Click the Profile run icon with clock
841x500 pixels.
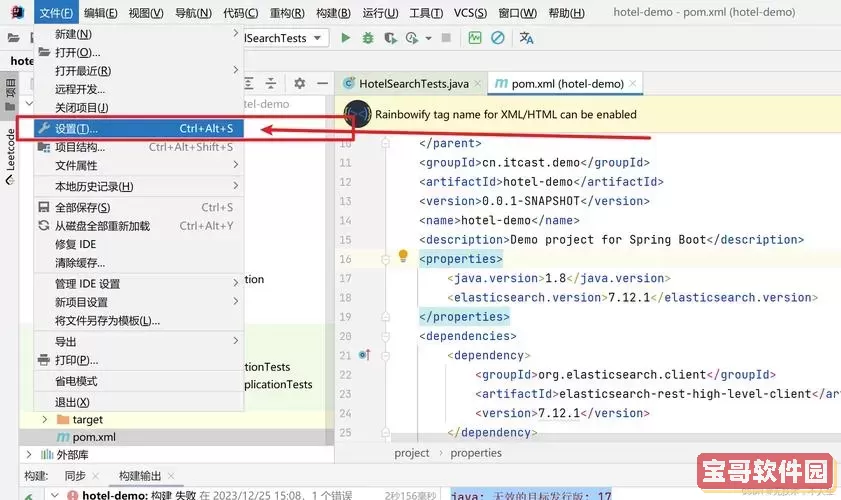412,38
